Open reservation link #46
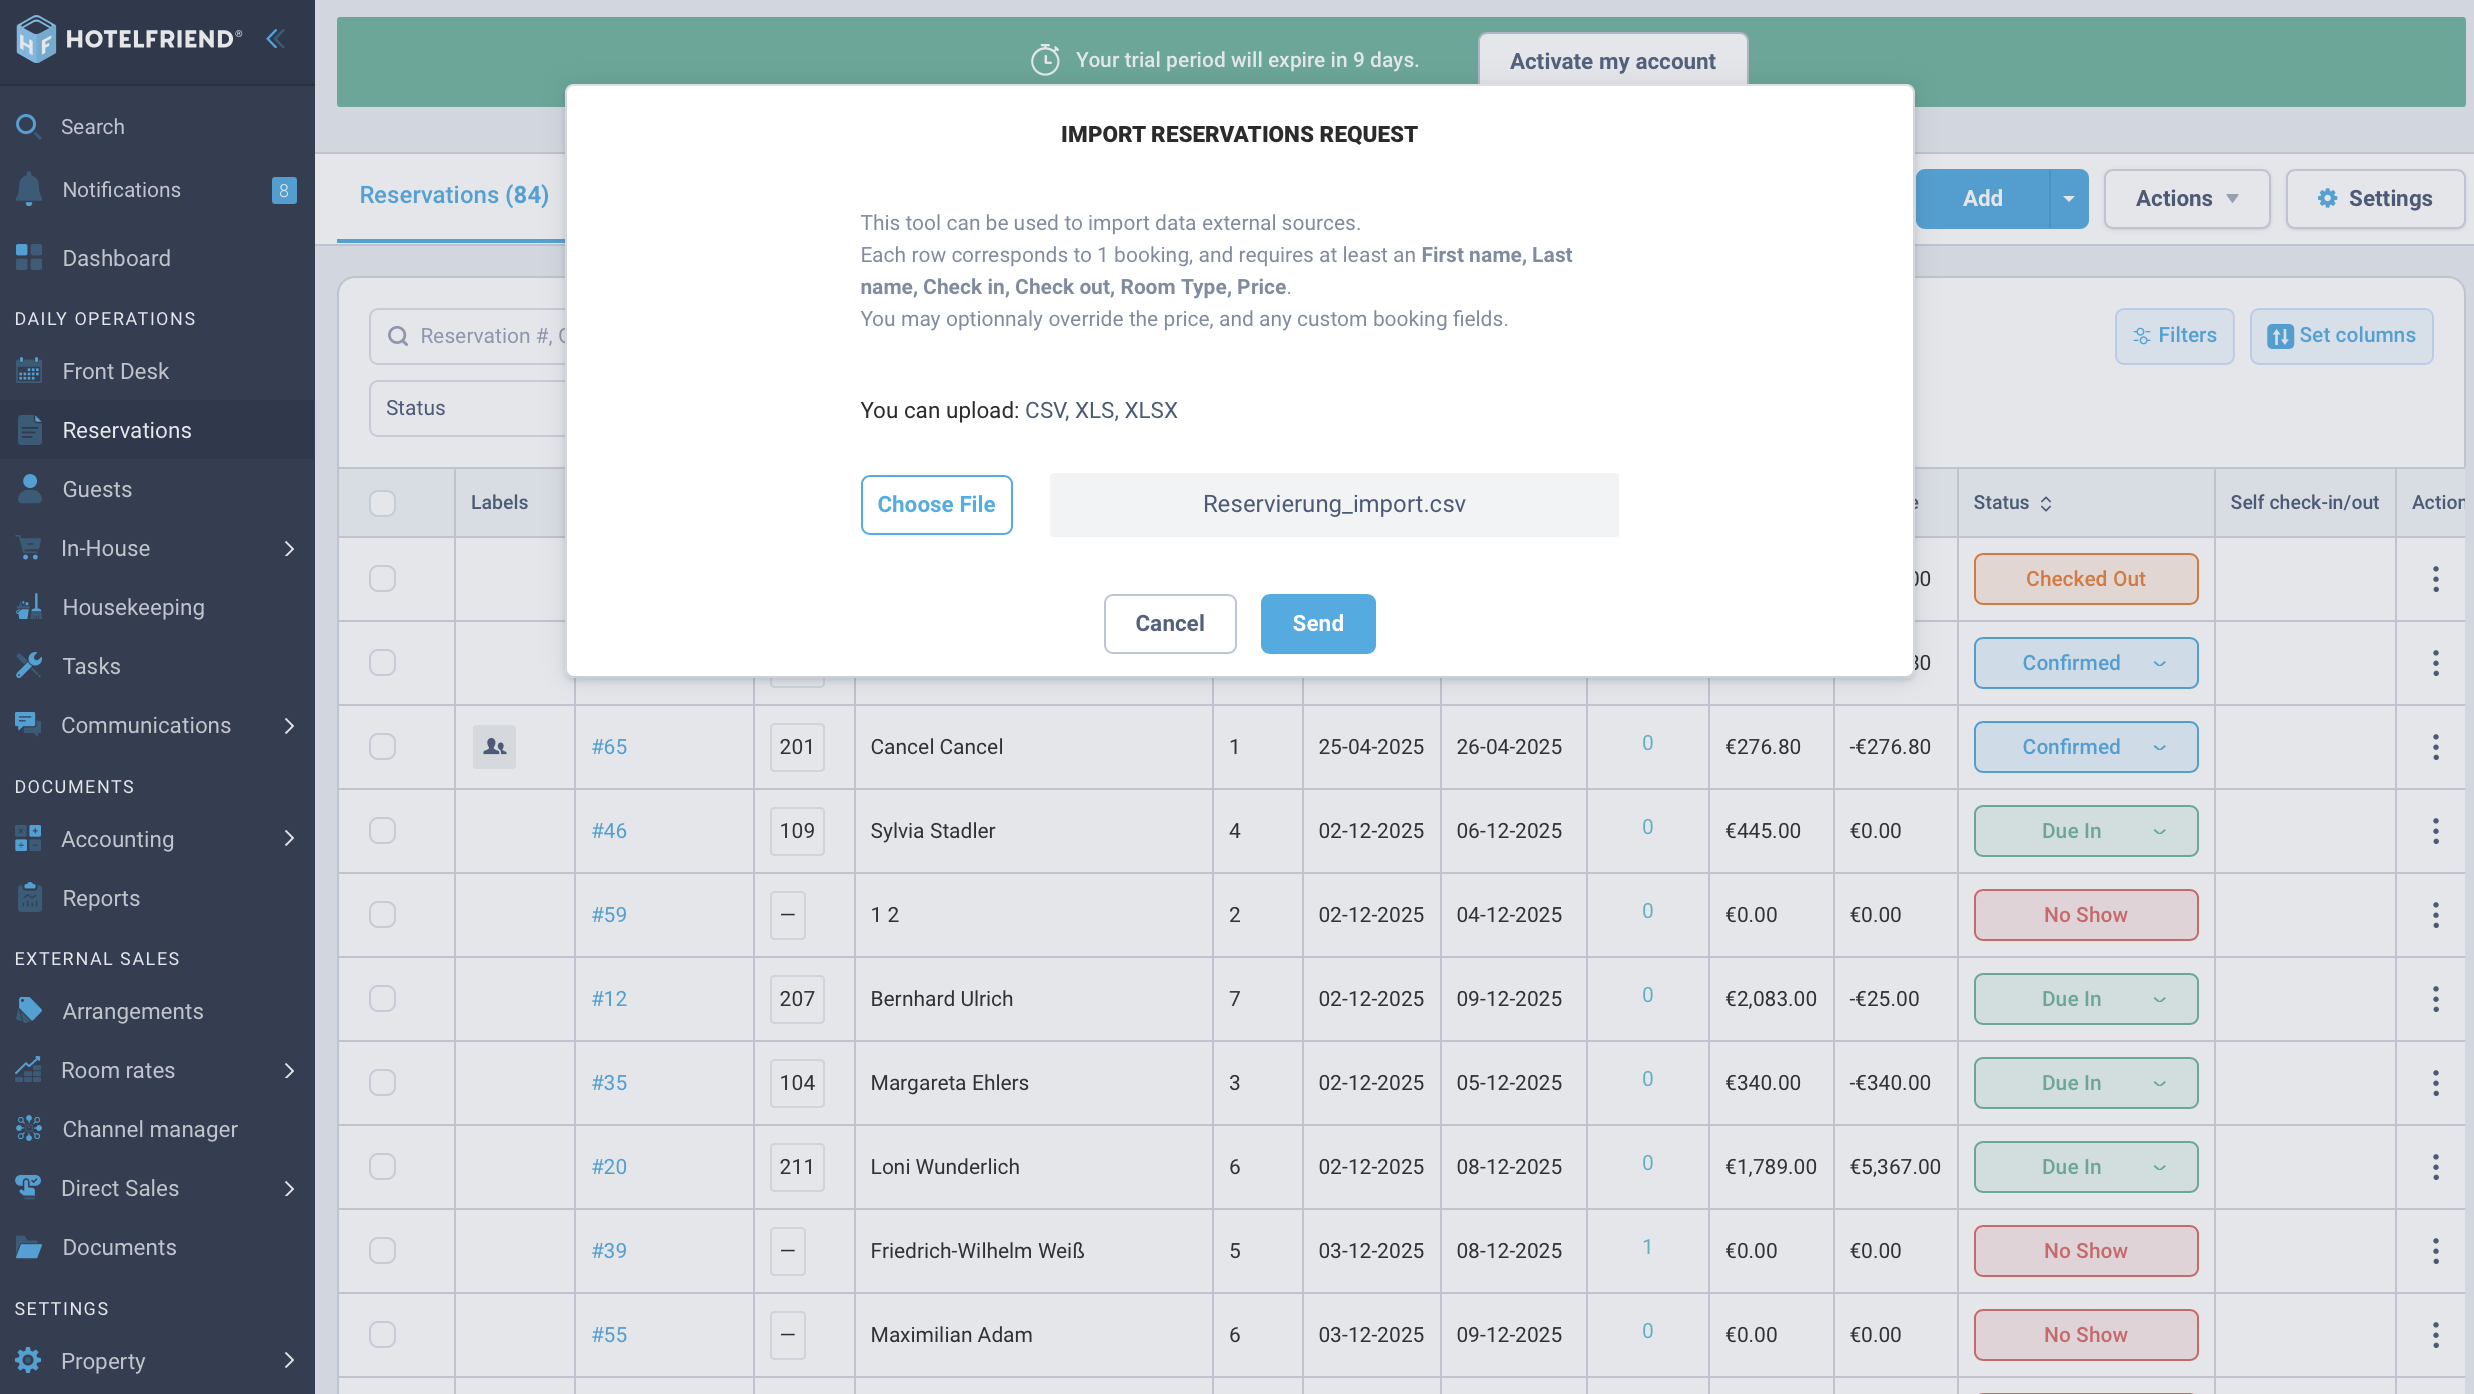Screen dimensions: 2474x1394 pyautogui.click(x=609, y=830)
